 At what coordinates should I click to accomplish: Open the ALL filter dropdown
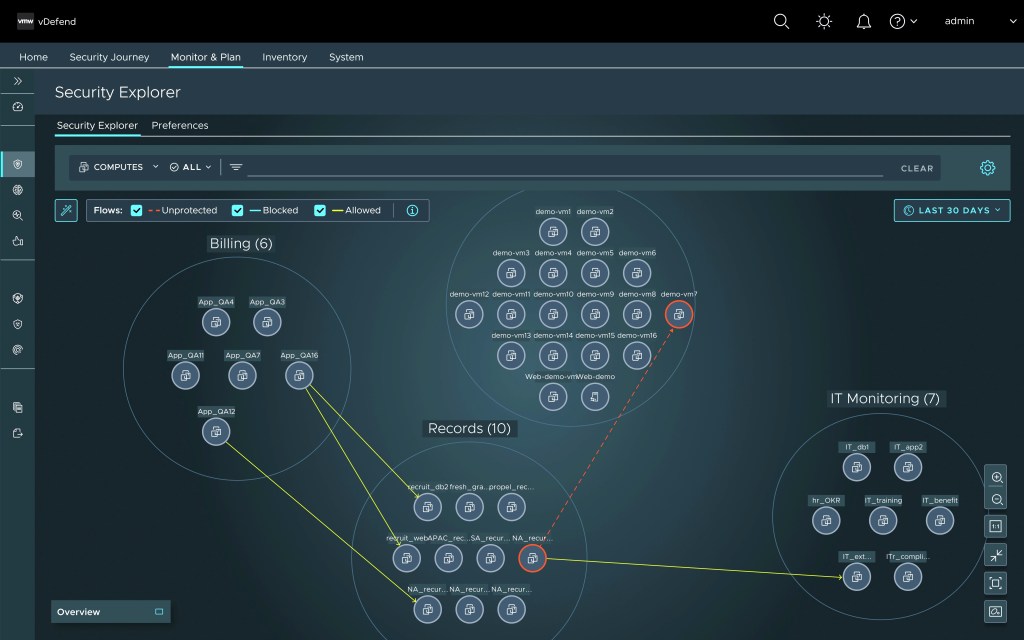click(x=190, y=167)
